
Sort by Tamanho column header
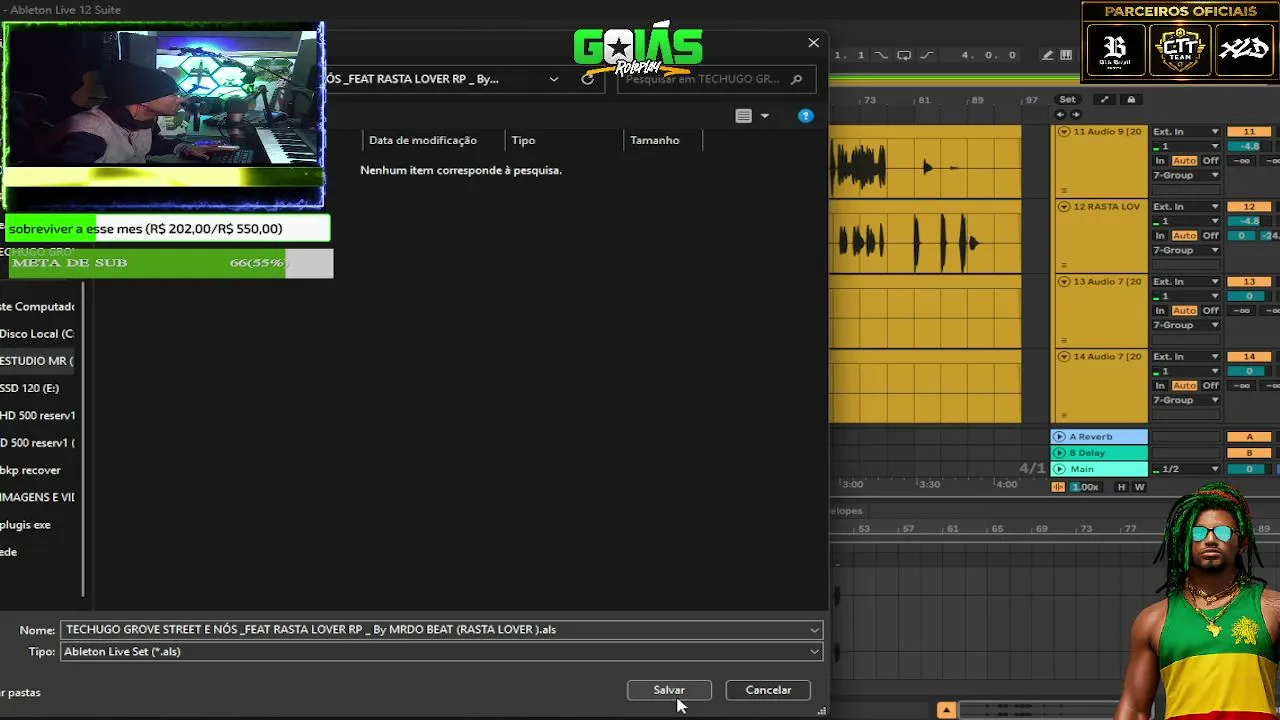point(655,140)
